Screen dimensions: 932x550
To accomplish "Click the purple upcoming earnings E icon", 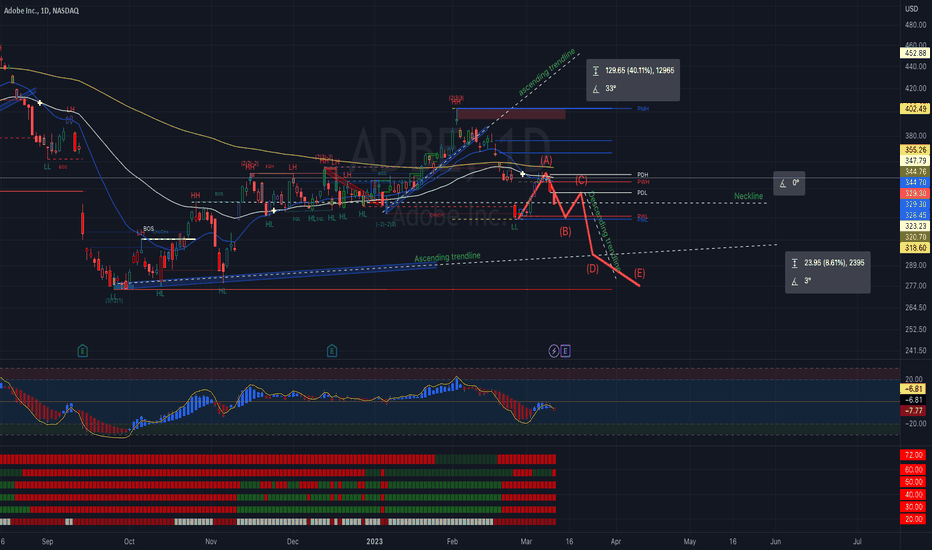I will coord(565,351).
